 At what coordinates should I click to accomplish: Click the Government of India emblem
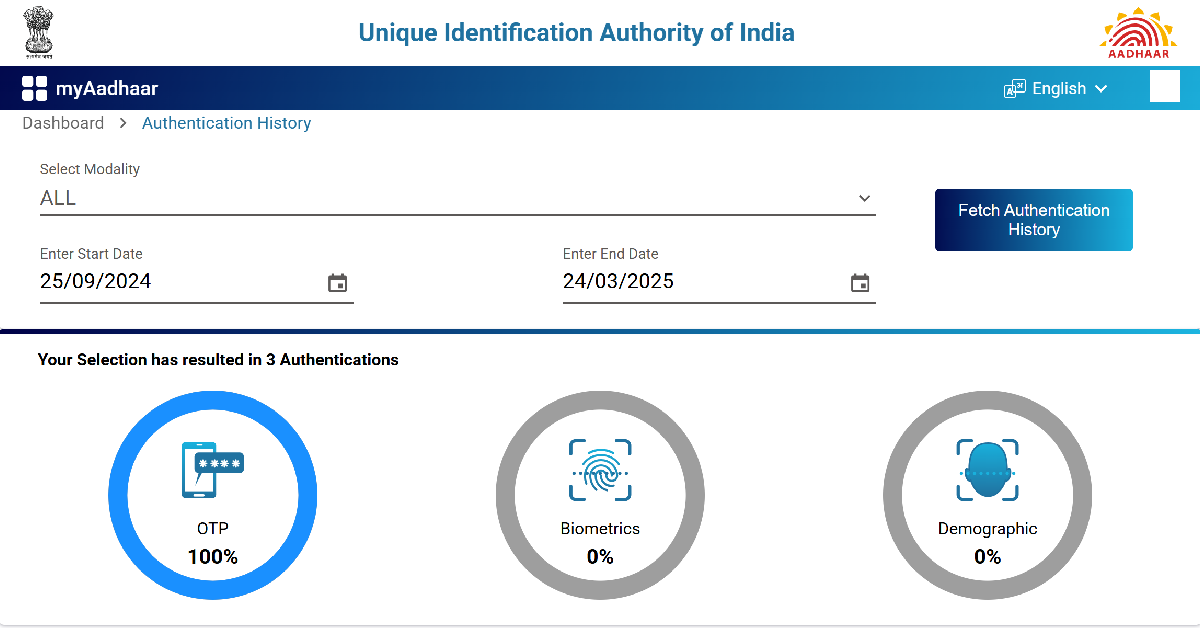coord(38,33)
